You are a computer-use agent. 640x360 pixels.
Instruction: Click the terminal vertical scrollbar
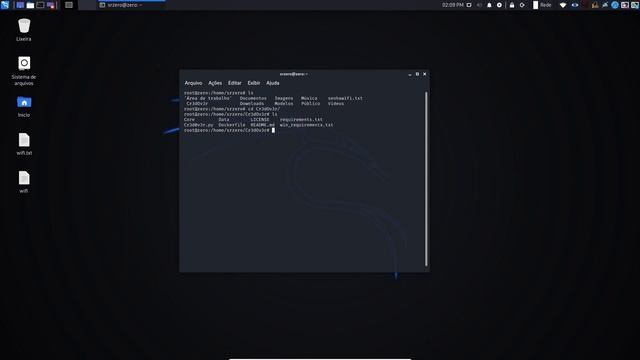426,179
